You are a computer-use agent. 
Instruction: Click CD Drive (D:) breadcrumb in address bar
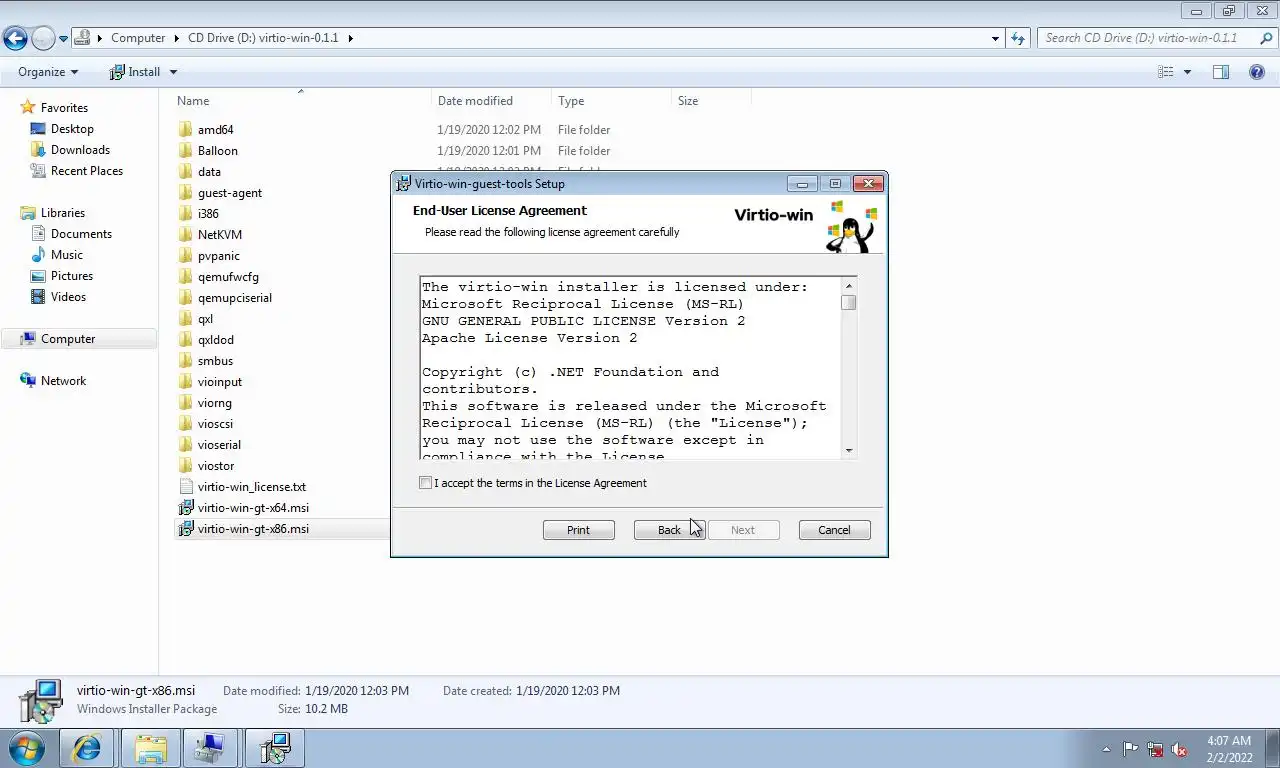[263, 38]
